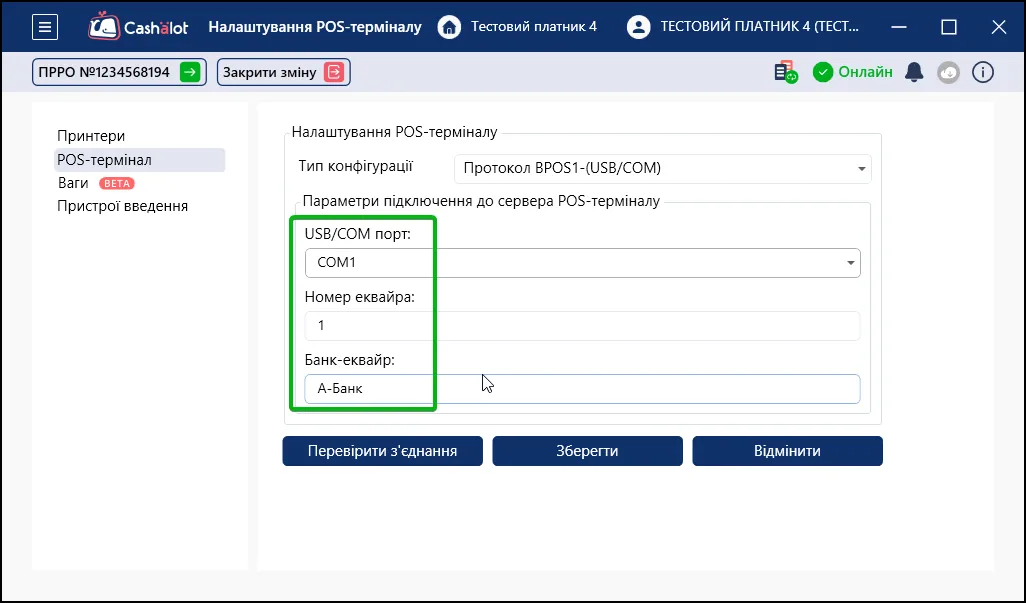
Task: Click the Тип конфігурації label
Action: pyautogui.click(x=356, y=165)
